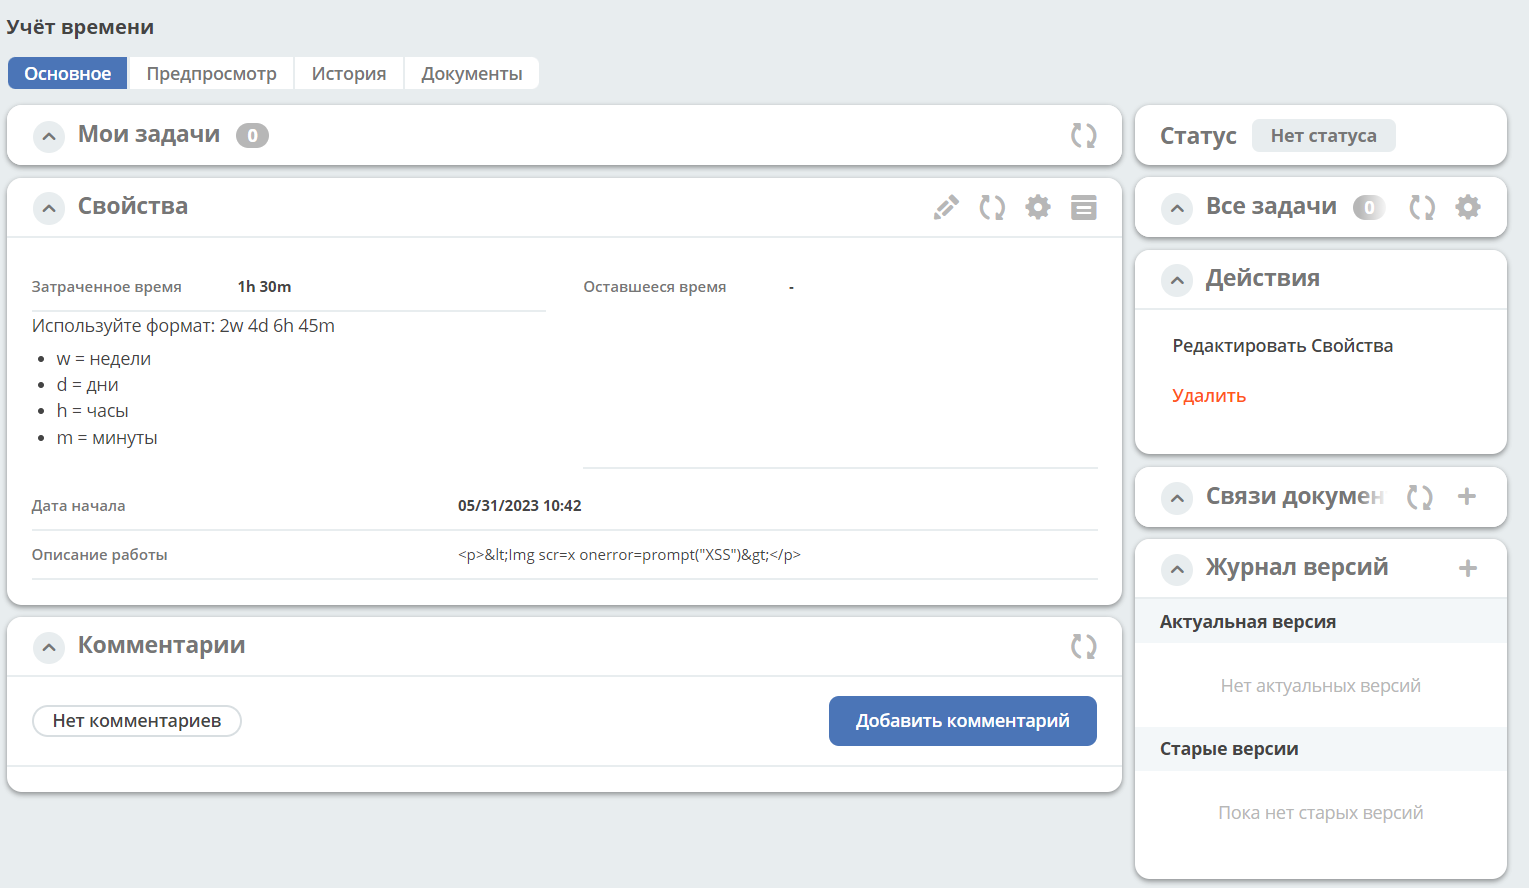Collapse the Все задачи panel
The height and width of the screenshot is (888, 1529).
(1177, 208)
